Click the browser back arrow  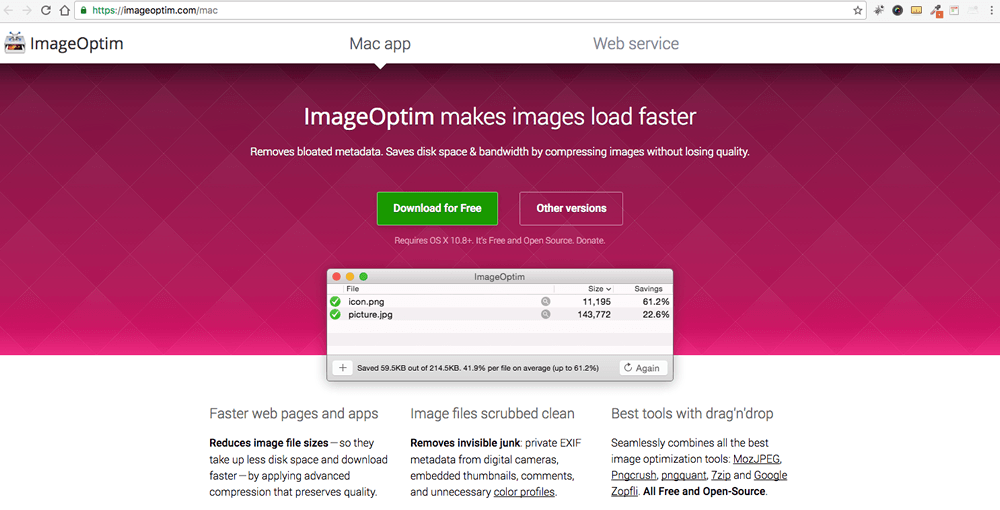(9, 10)
